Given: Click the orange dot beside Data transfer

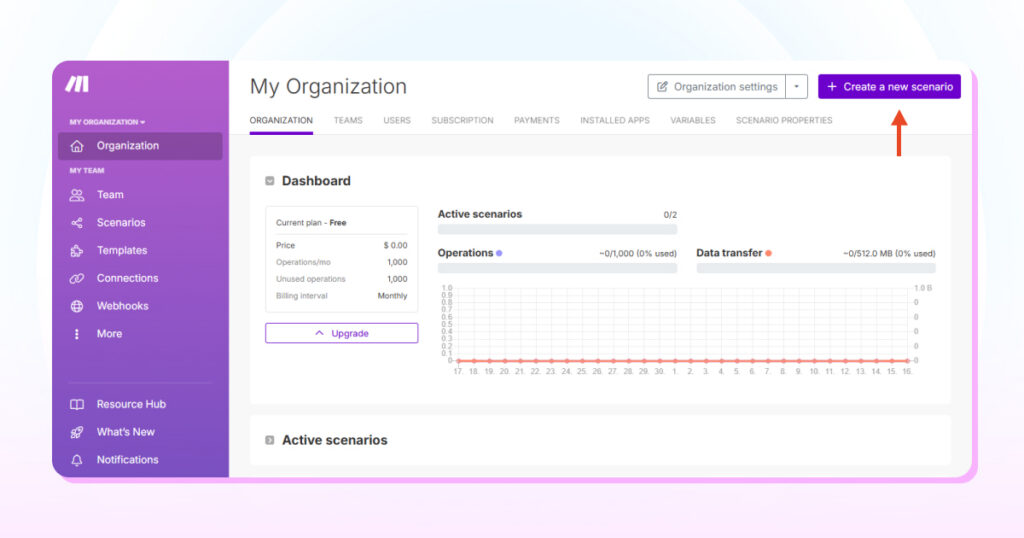Looking at the screenshot, I should click(769, 253).
